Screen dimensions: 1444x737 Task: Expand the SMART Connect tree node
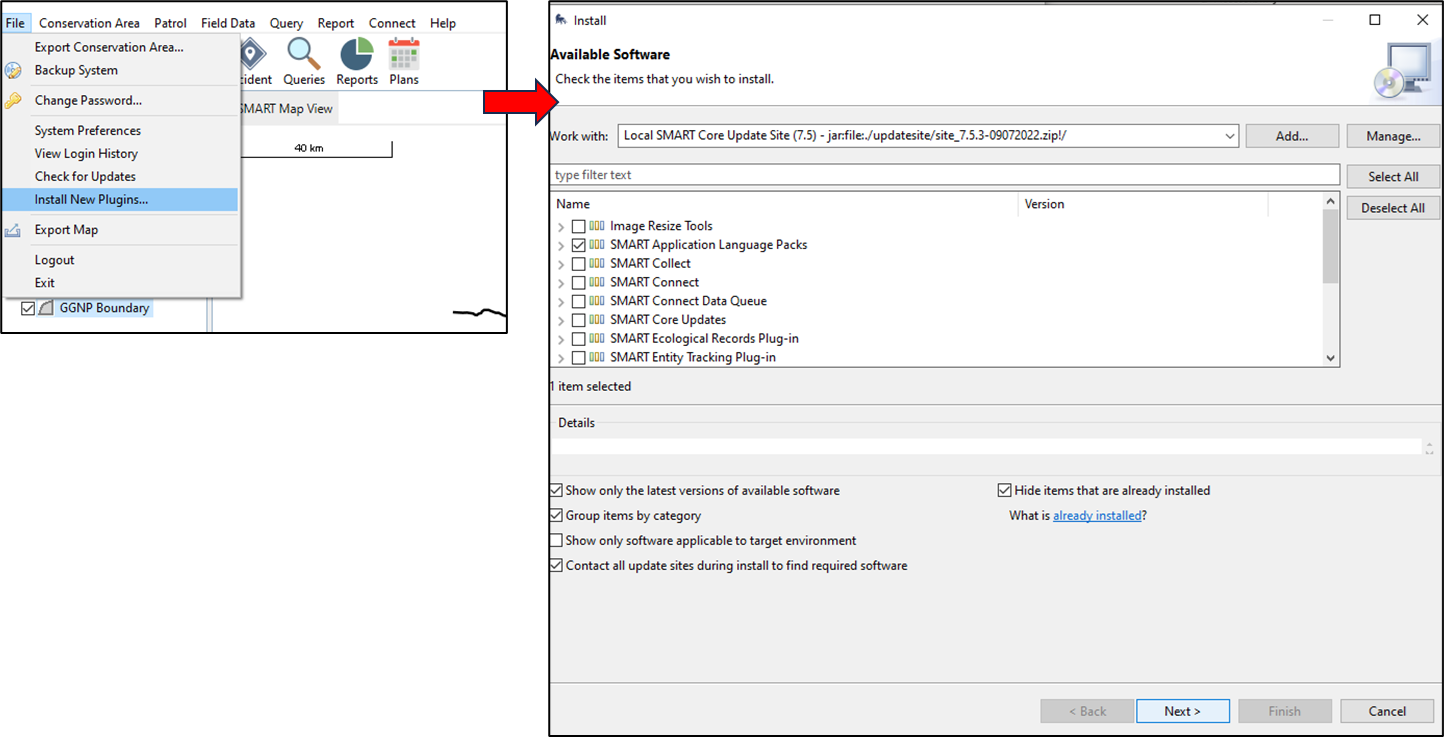[561, 283]
